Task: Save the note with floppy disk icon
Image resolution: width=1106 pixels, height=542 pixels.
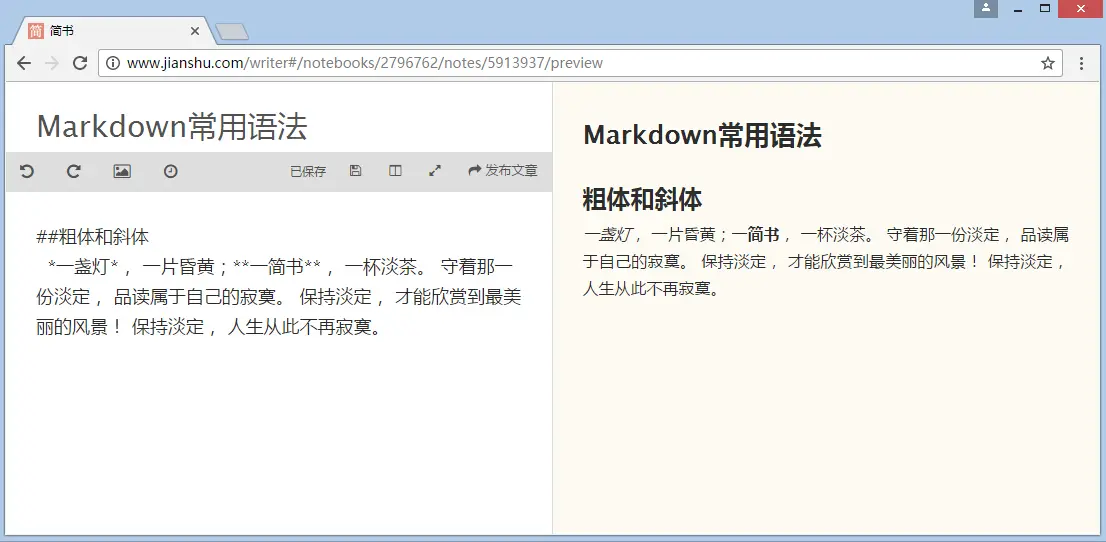Action: coord(356,171)
